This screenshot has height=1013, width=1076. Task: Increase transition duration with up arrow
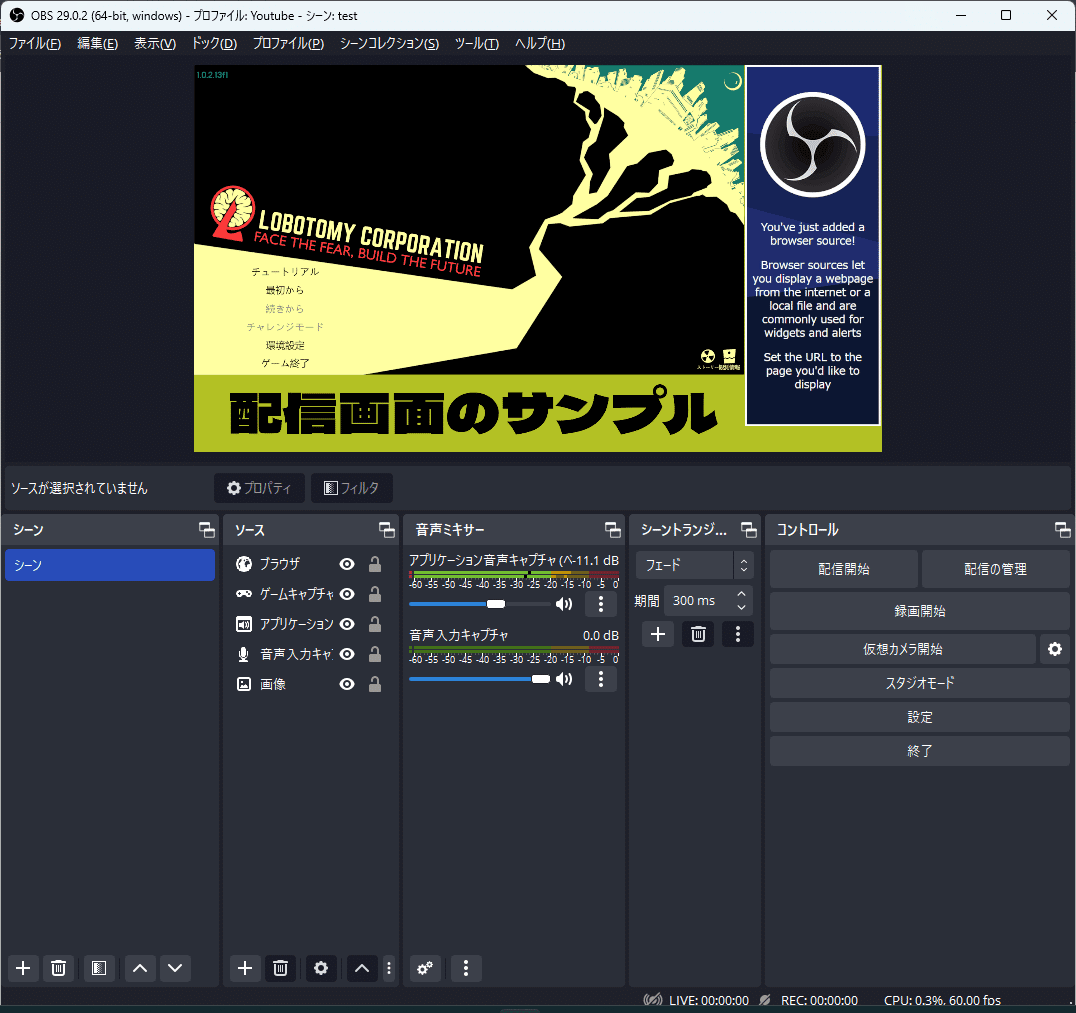[741, 594]
